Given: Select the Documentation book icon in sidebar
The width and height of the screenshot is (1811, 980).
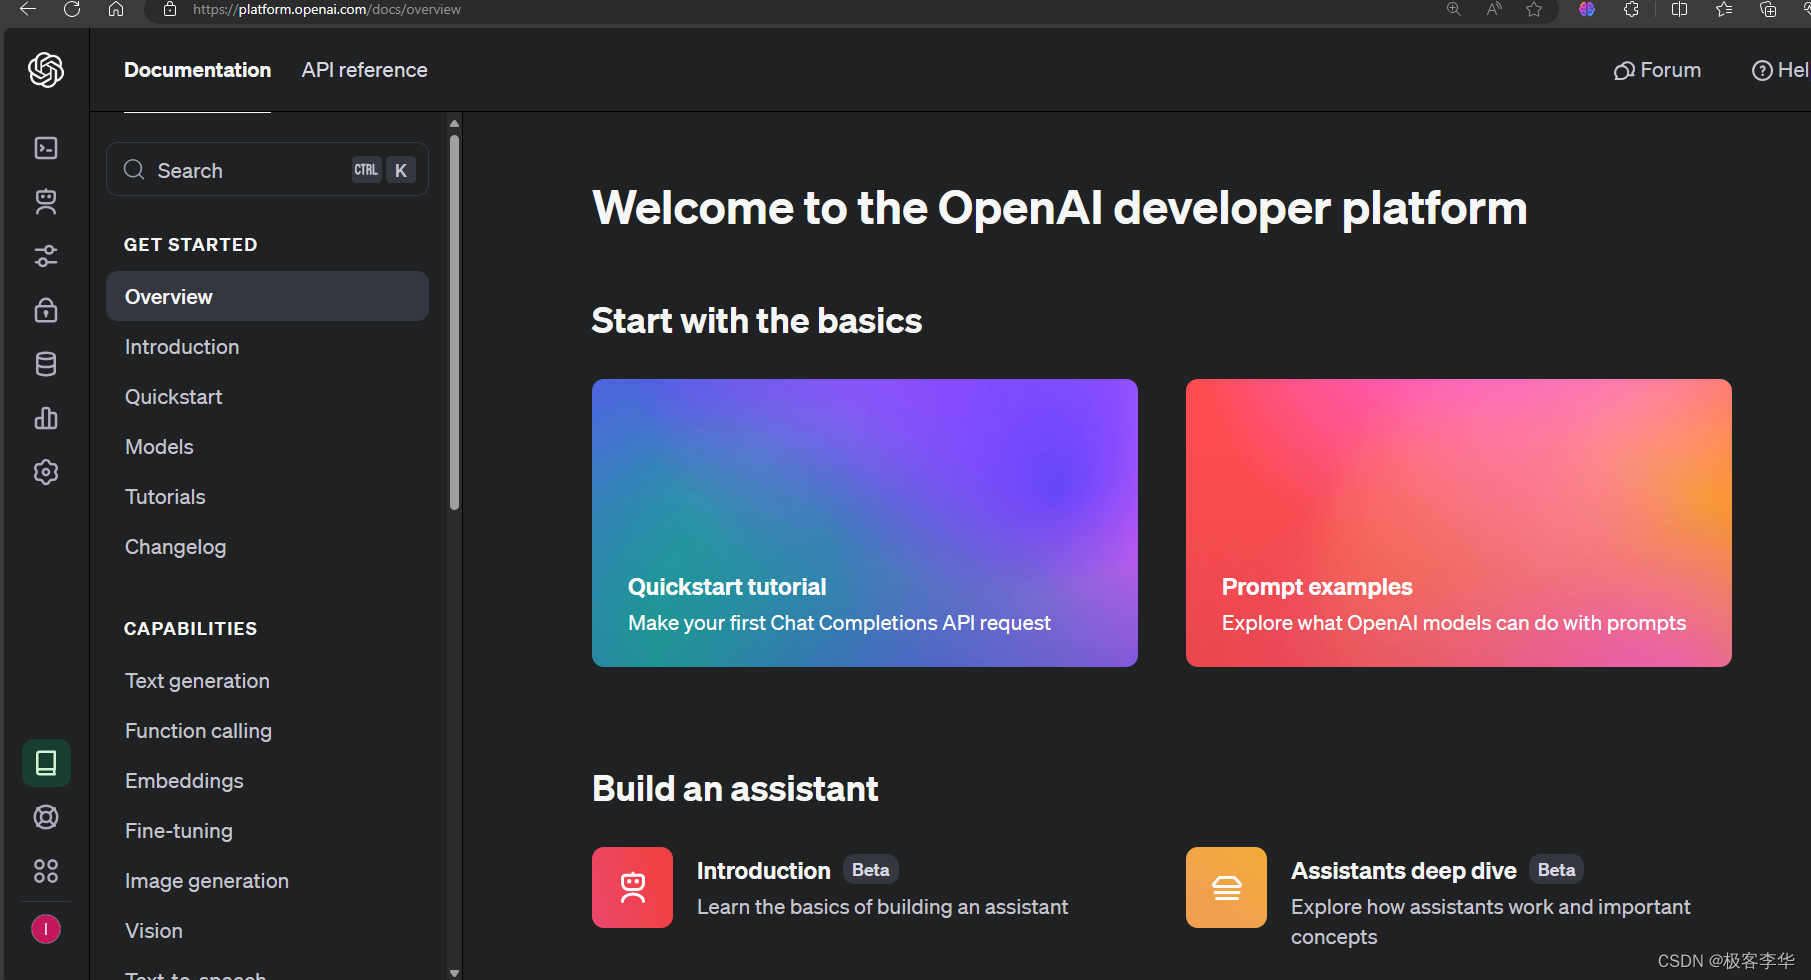Looking at the screenshot, I should click(x=46, y=763).
